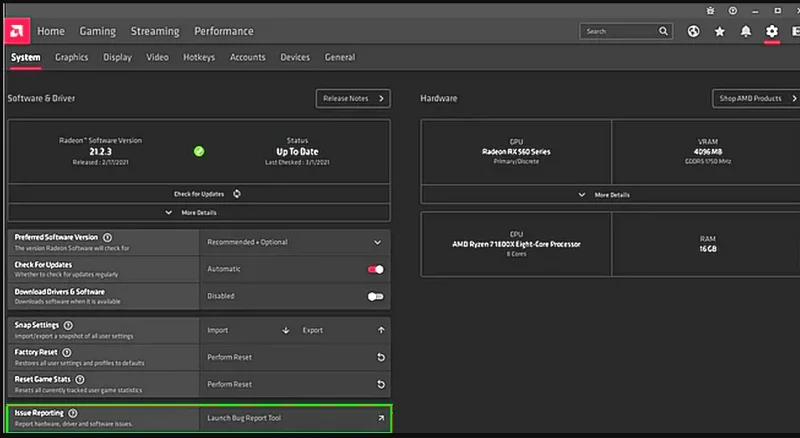The height and width of the screenshot is (438, 800).
Task: Click the AMD Ryzen 7 1800X CPU tile
Action: [x=516, y=244]
